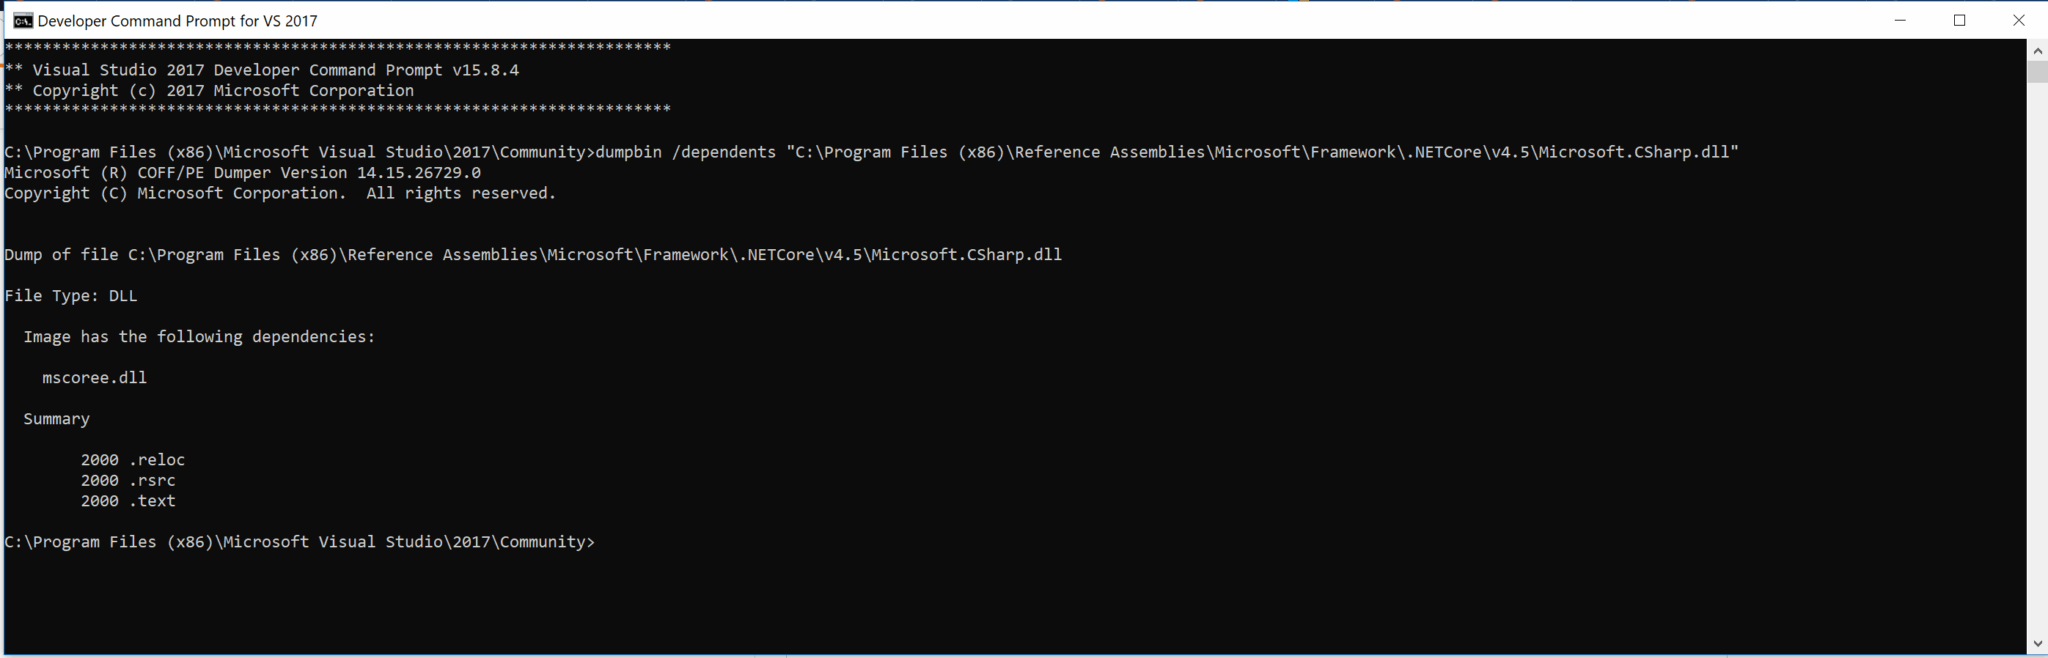Click the Summary section heading
Screen dimensions: 2048x658
tap(56, 418)
